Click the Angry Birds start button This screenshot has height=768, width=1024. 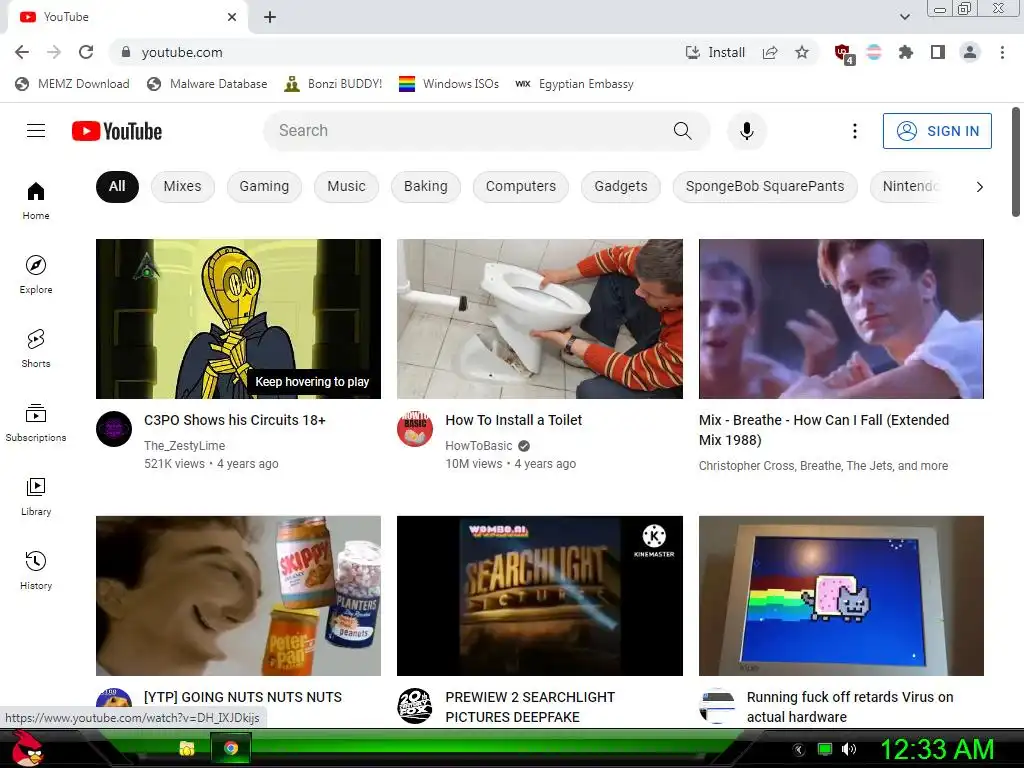pos(27,748)
